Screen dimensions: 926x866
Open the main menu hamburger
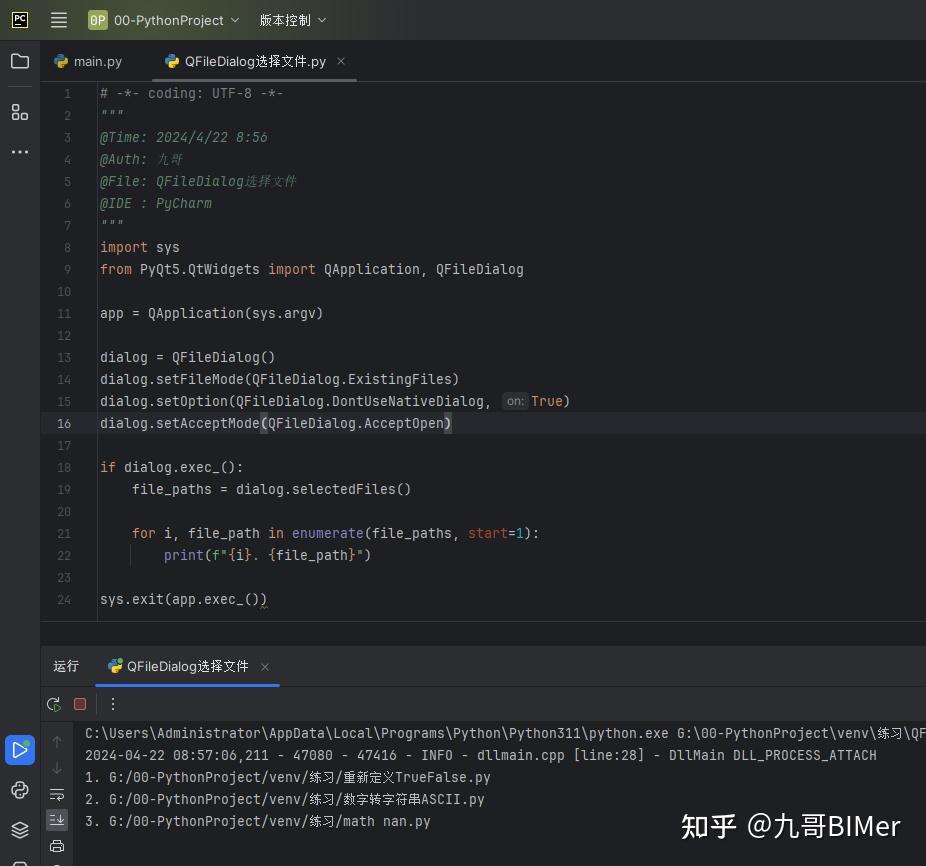tap(59, 20)
